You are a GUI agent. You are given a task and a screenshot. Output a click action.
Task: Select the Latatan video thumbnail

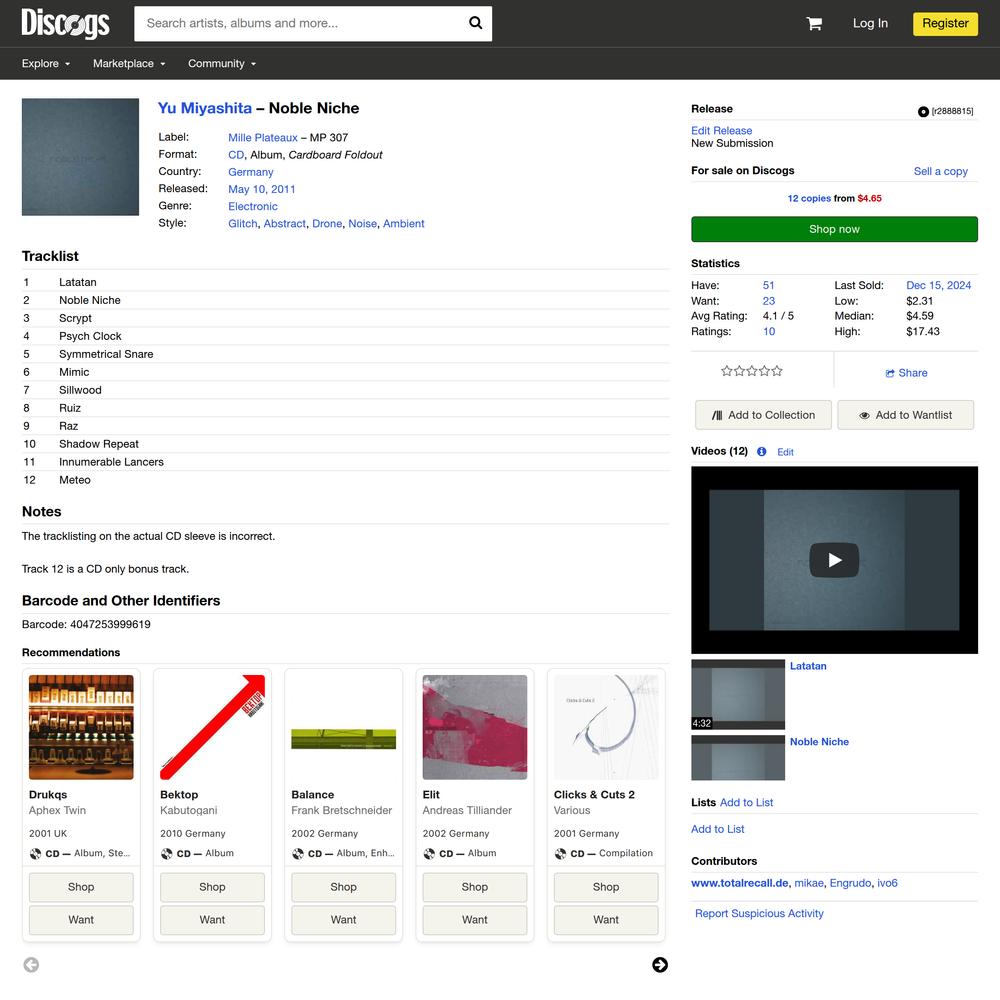pos(738,695)
